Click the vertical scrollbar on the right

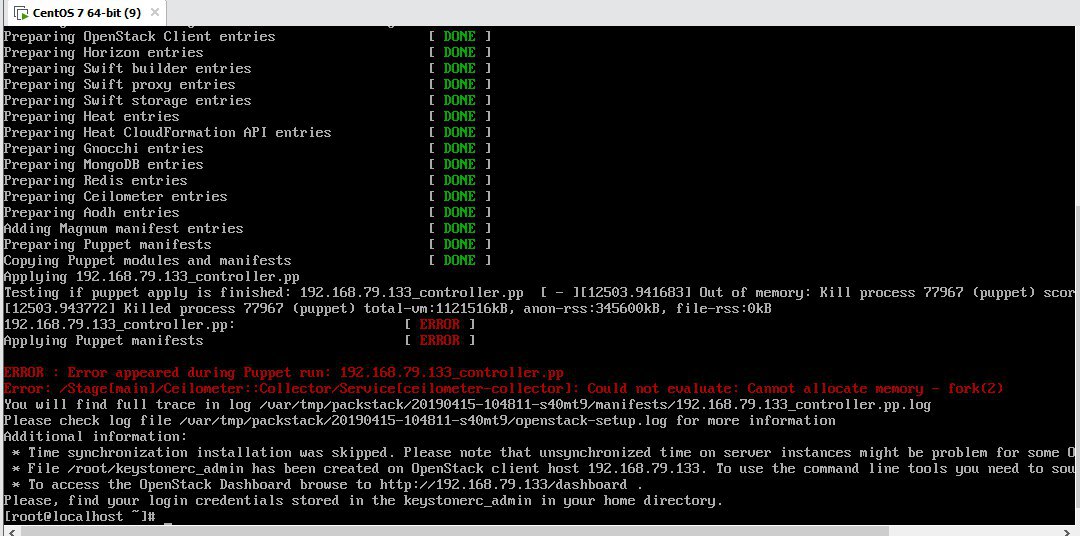[x=1076, y=358]
